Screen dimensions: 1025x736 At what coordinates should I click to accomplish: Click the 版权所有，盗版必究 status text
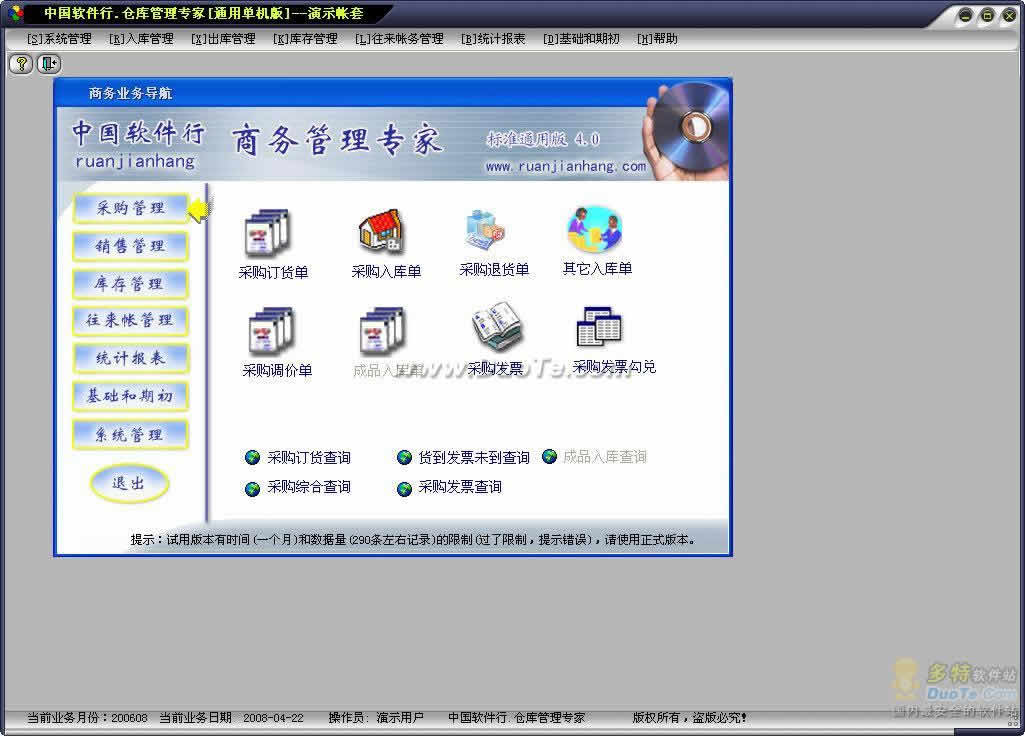click(x=689, y=718)
